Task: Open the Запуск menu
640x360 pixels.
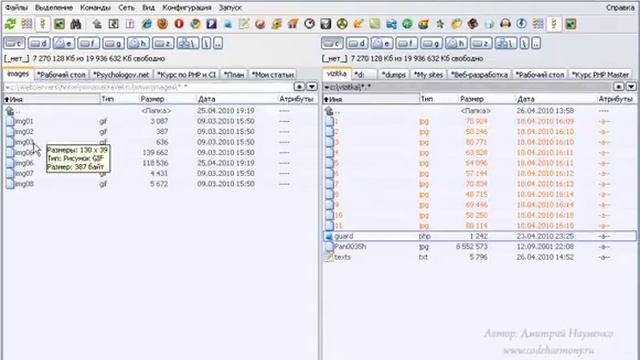Action: tap(230, 7)
